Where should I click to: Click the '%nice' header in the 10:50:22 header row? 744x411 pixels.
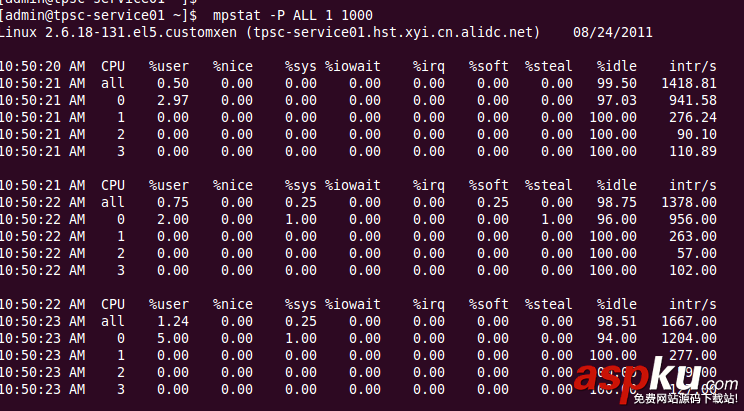tap(232, 305)
